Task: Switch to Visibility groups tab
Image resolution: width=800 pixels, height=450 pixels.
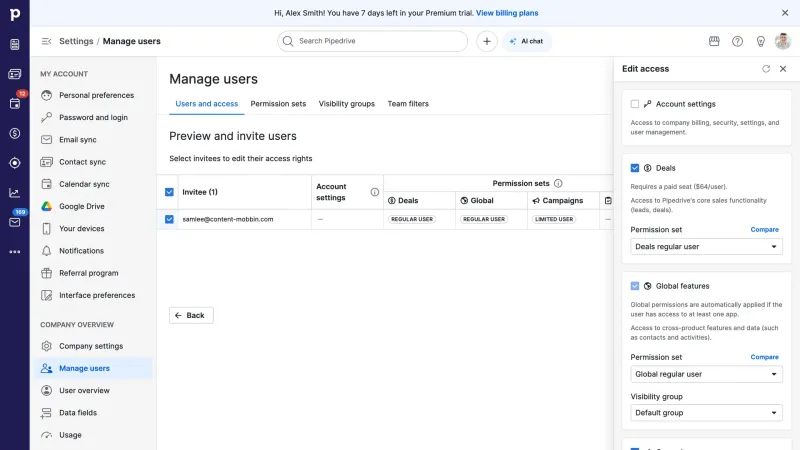Action: point(346,104)
